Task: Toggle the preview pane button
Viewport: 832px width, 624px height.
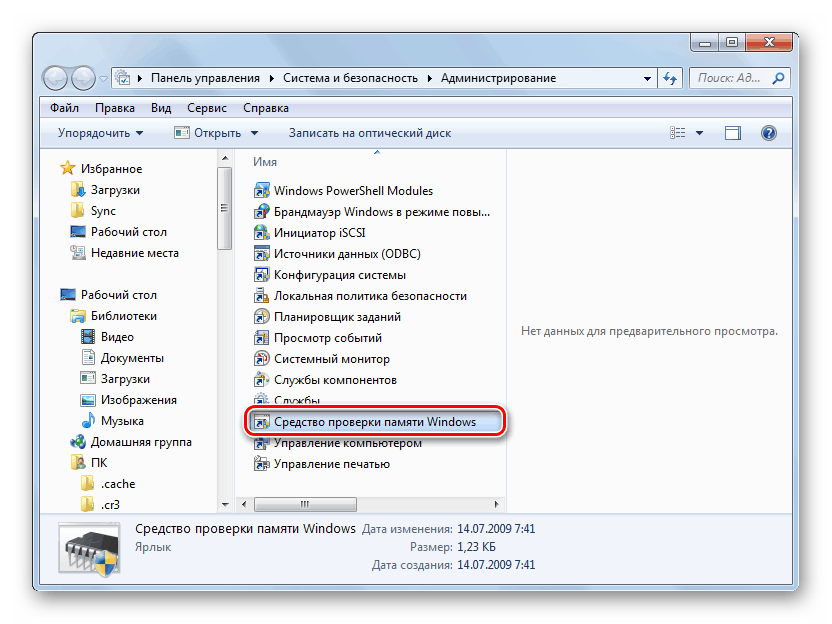Action: coord(733,133)
